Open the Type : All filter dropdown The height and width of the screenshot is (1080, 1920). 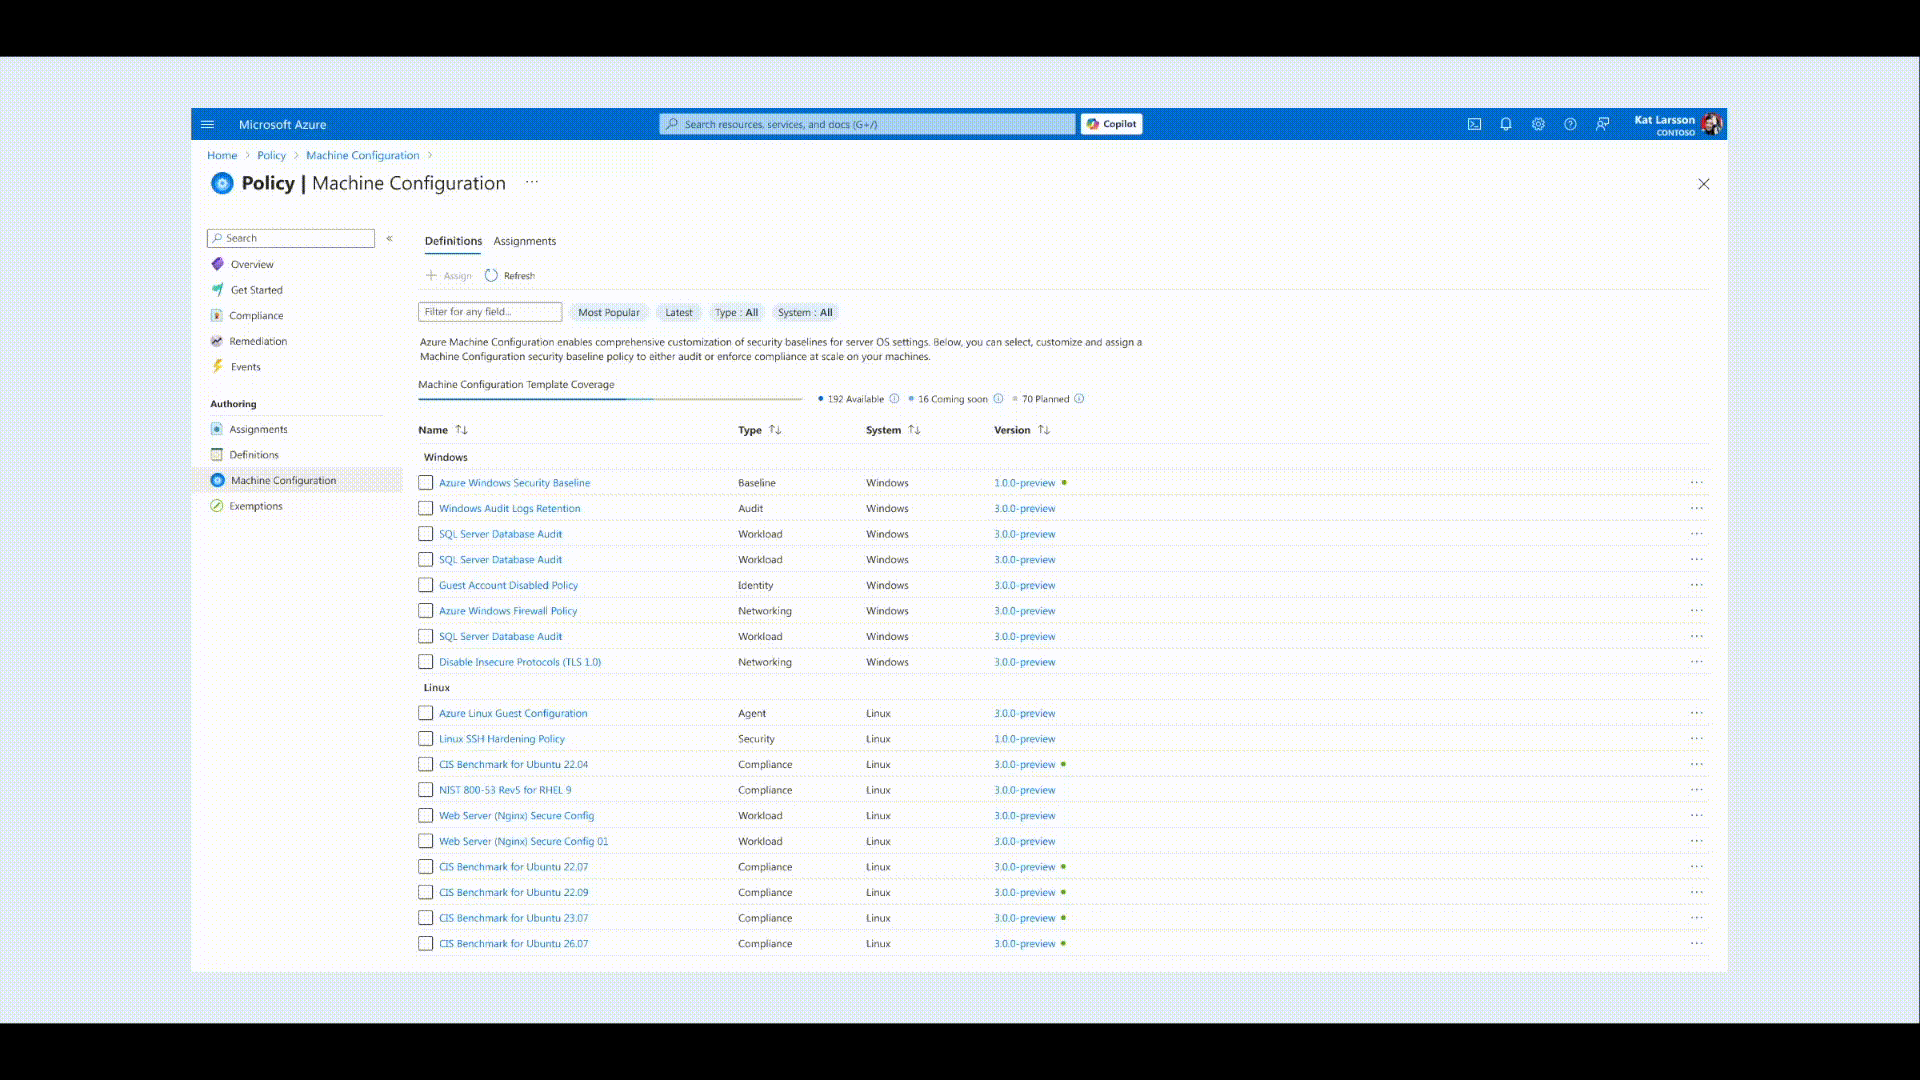point(736,312)
